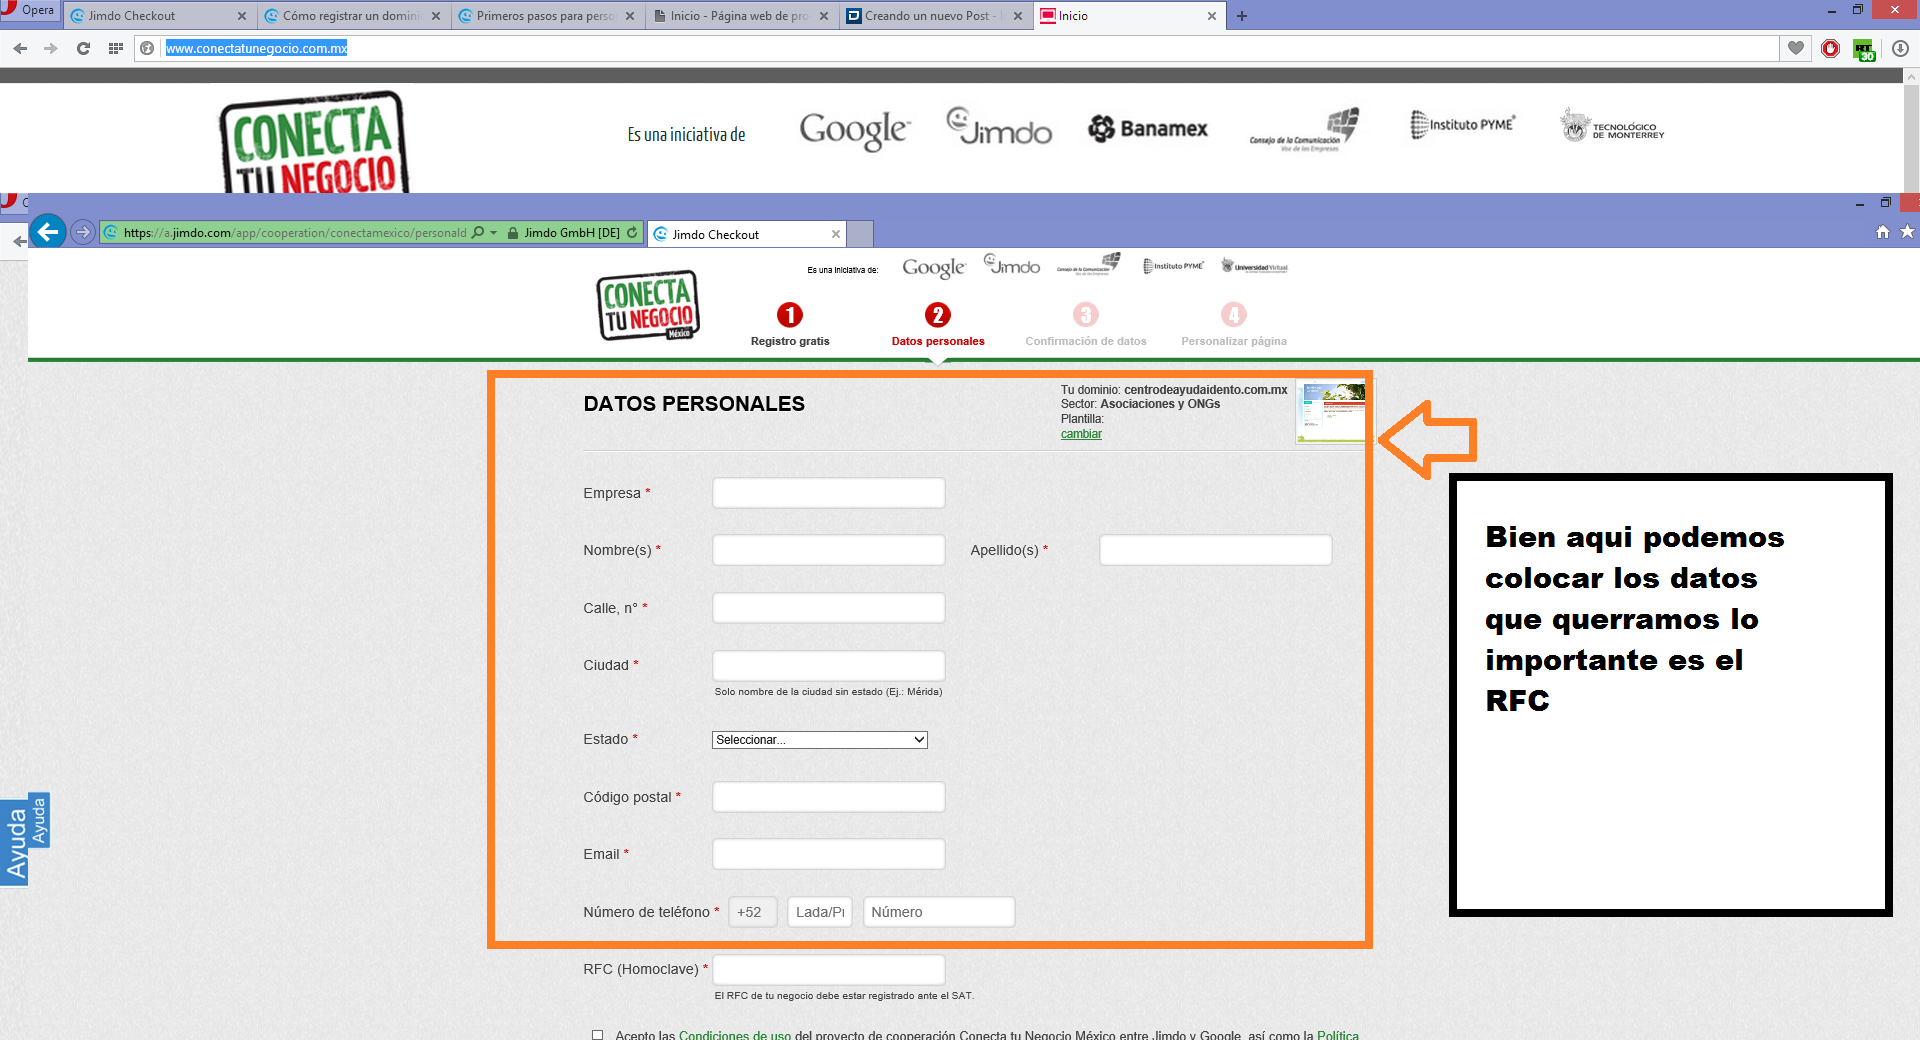Switch to Cómo registrar un dominio tab
Viewport: 1920px width, 1040px height.
352,16
